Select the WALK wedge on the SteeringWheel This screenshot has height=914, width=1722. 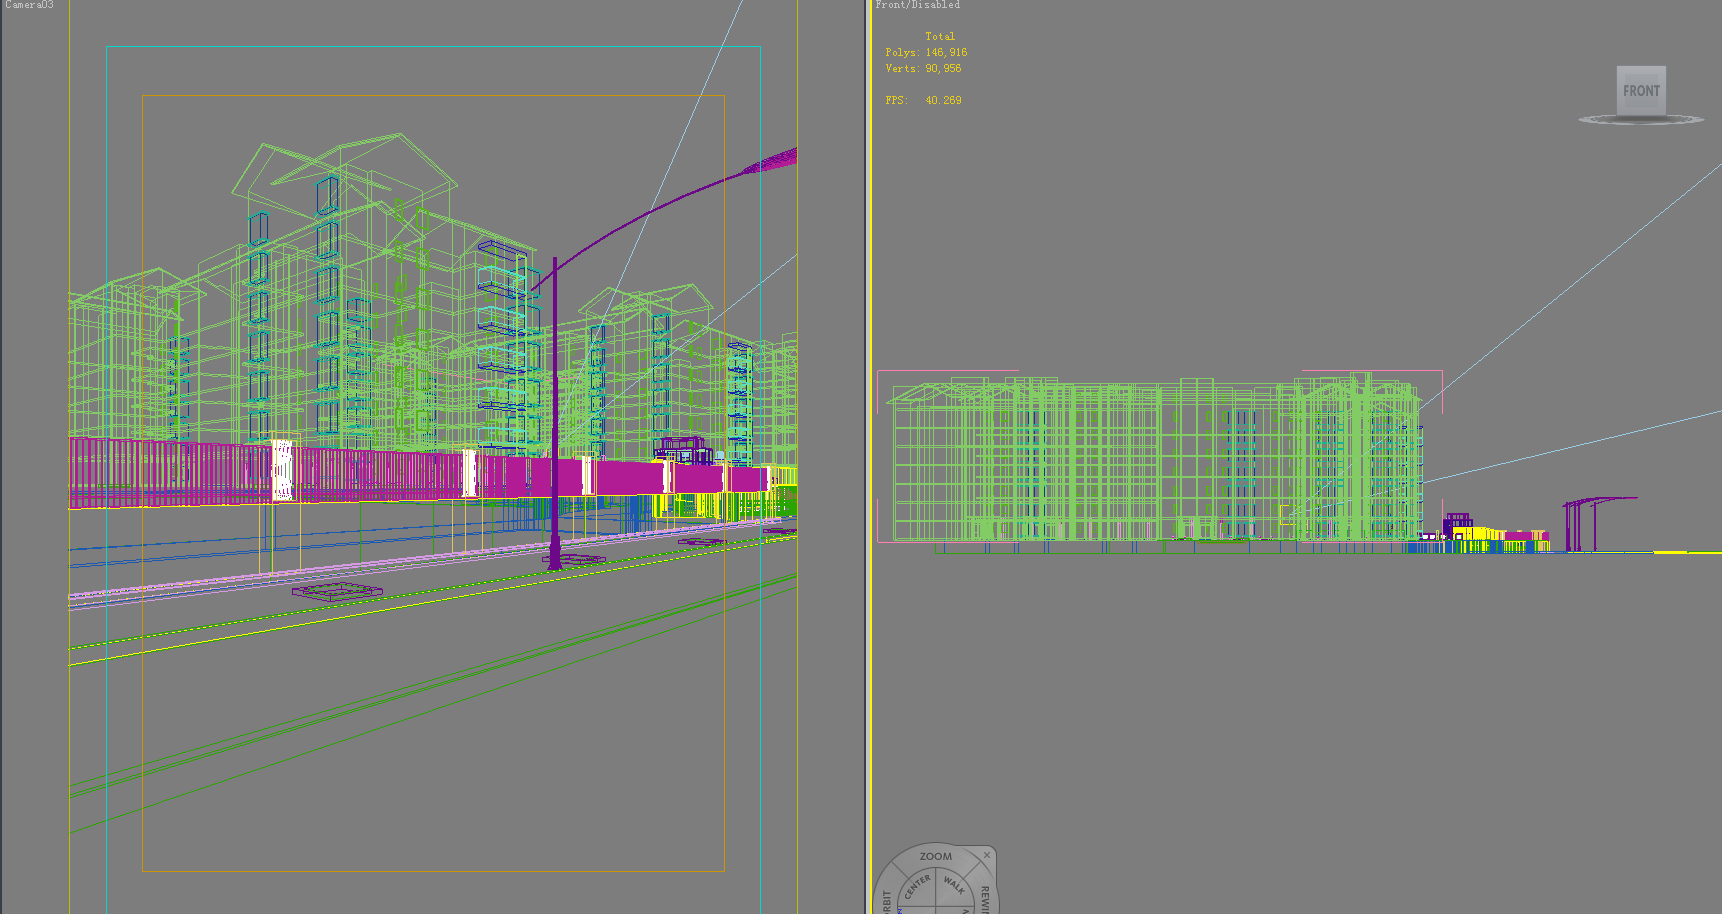tap(954, 886)
